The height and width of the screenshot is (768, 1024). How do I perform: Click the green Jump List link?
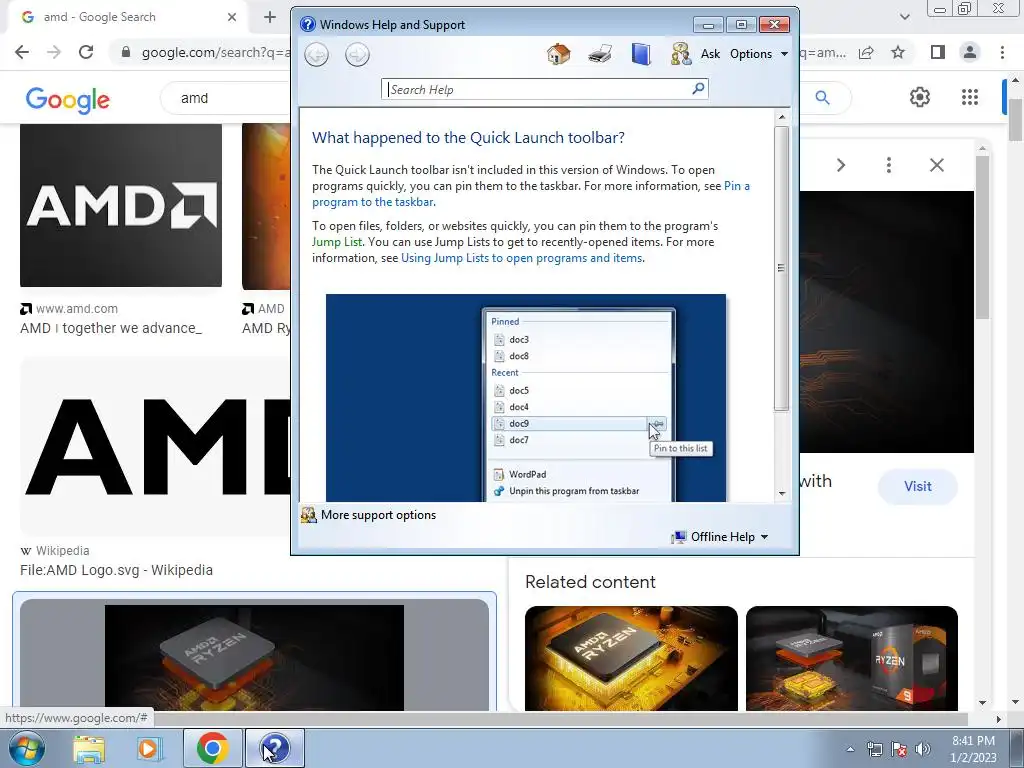point(337,242)
